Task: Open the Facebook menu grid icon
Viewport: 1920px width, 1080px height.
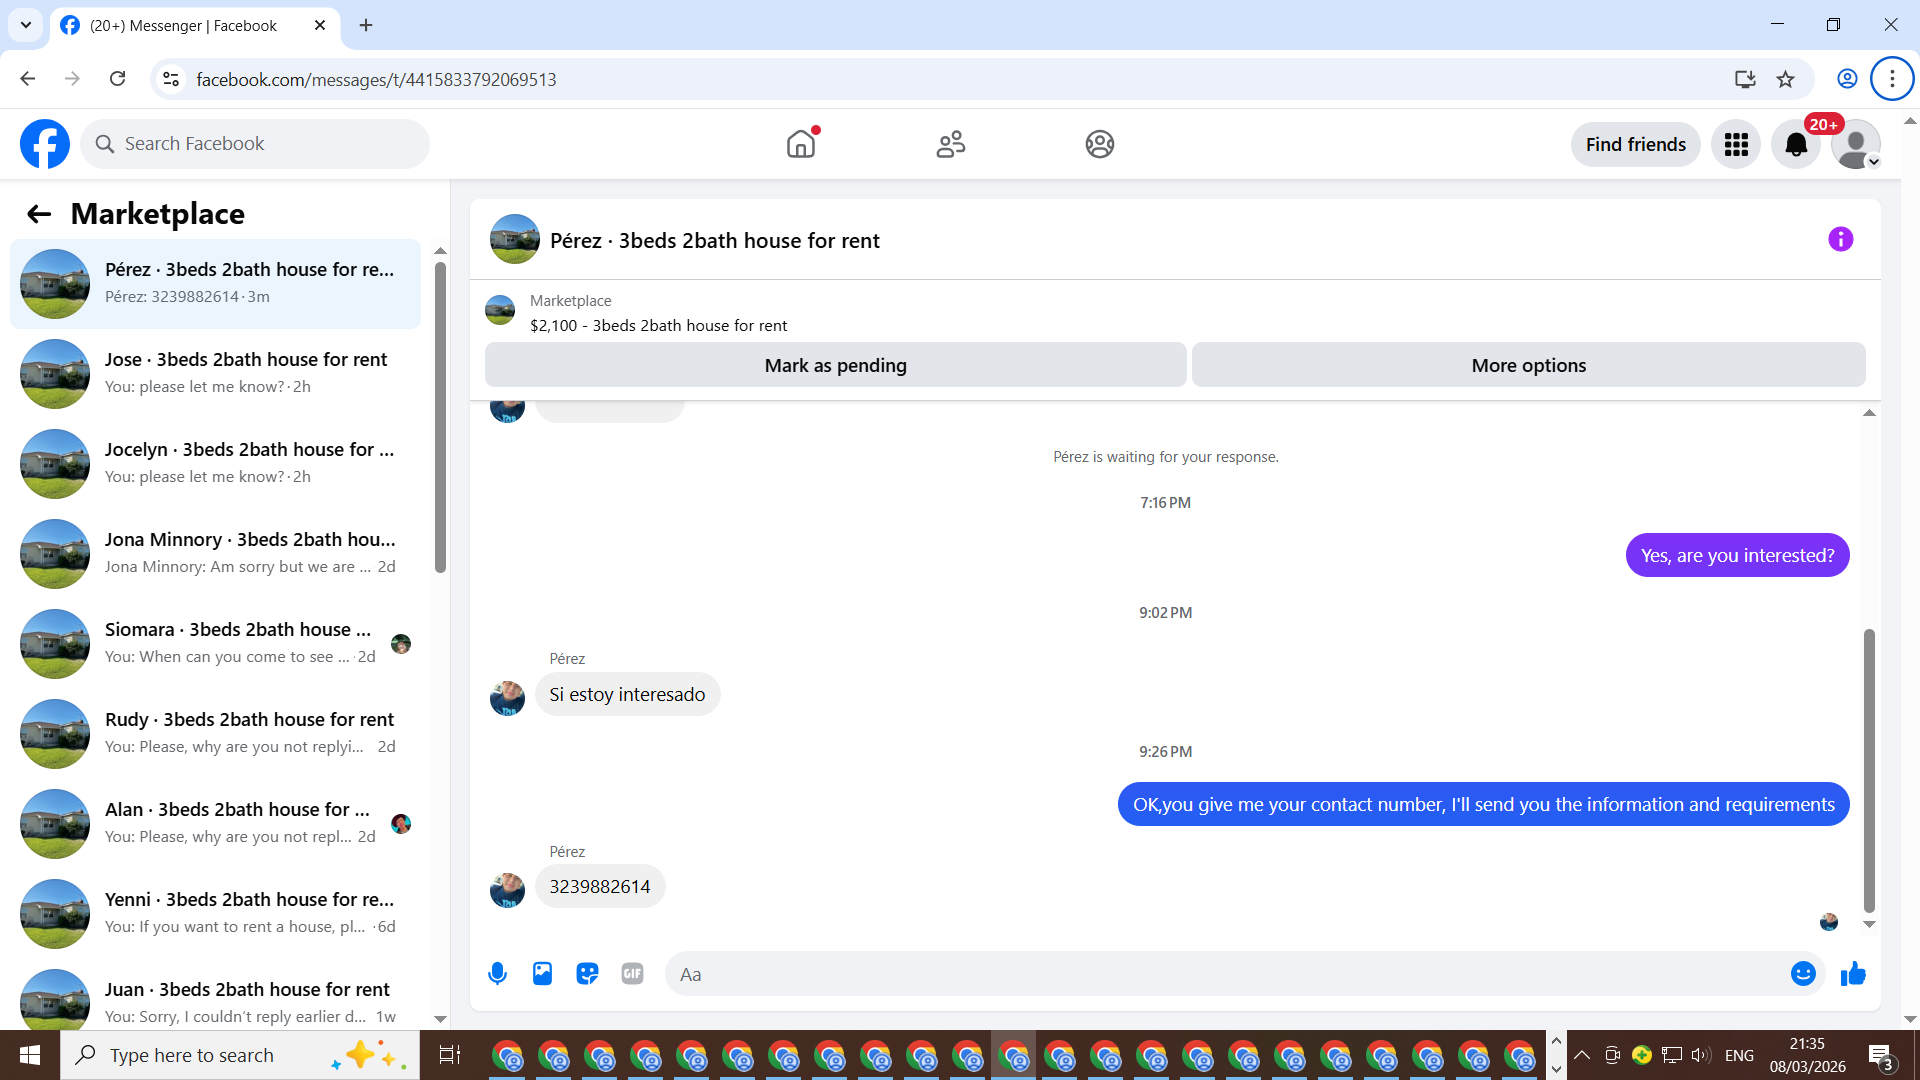Action: tap(1736, 145)
